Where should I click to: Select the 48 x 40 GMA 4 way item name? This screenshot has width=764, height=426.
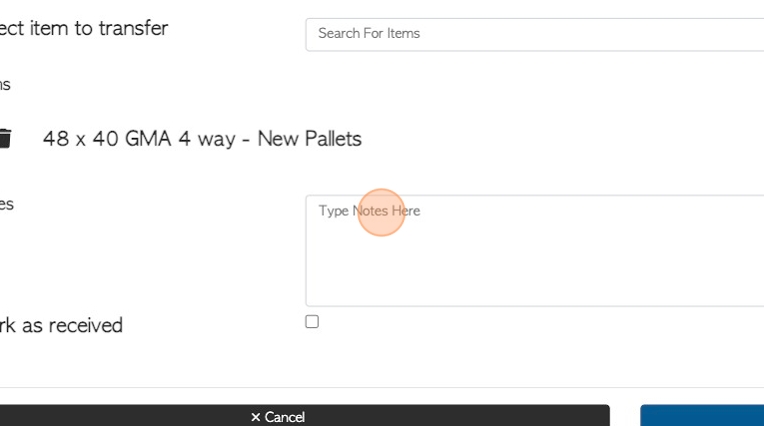pos(202,139)
